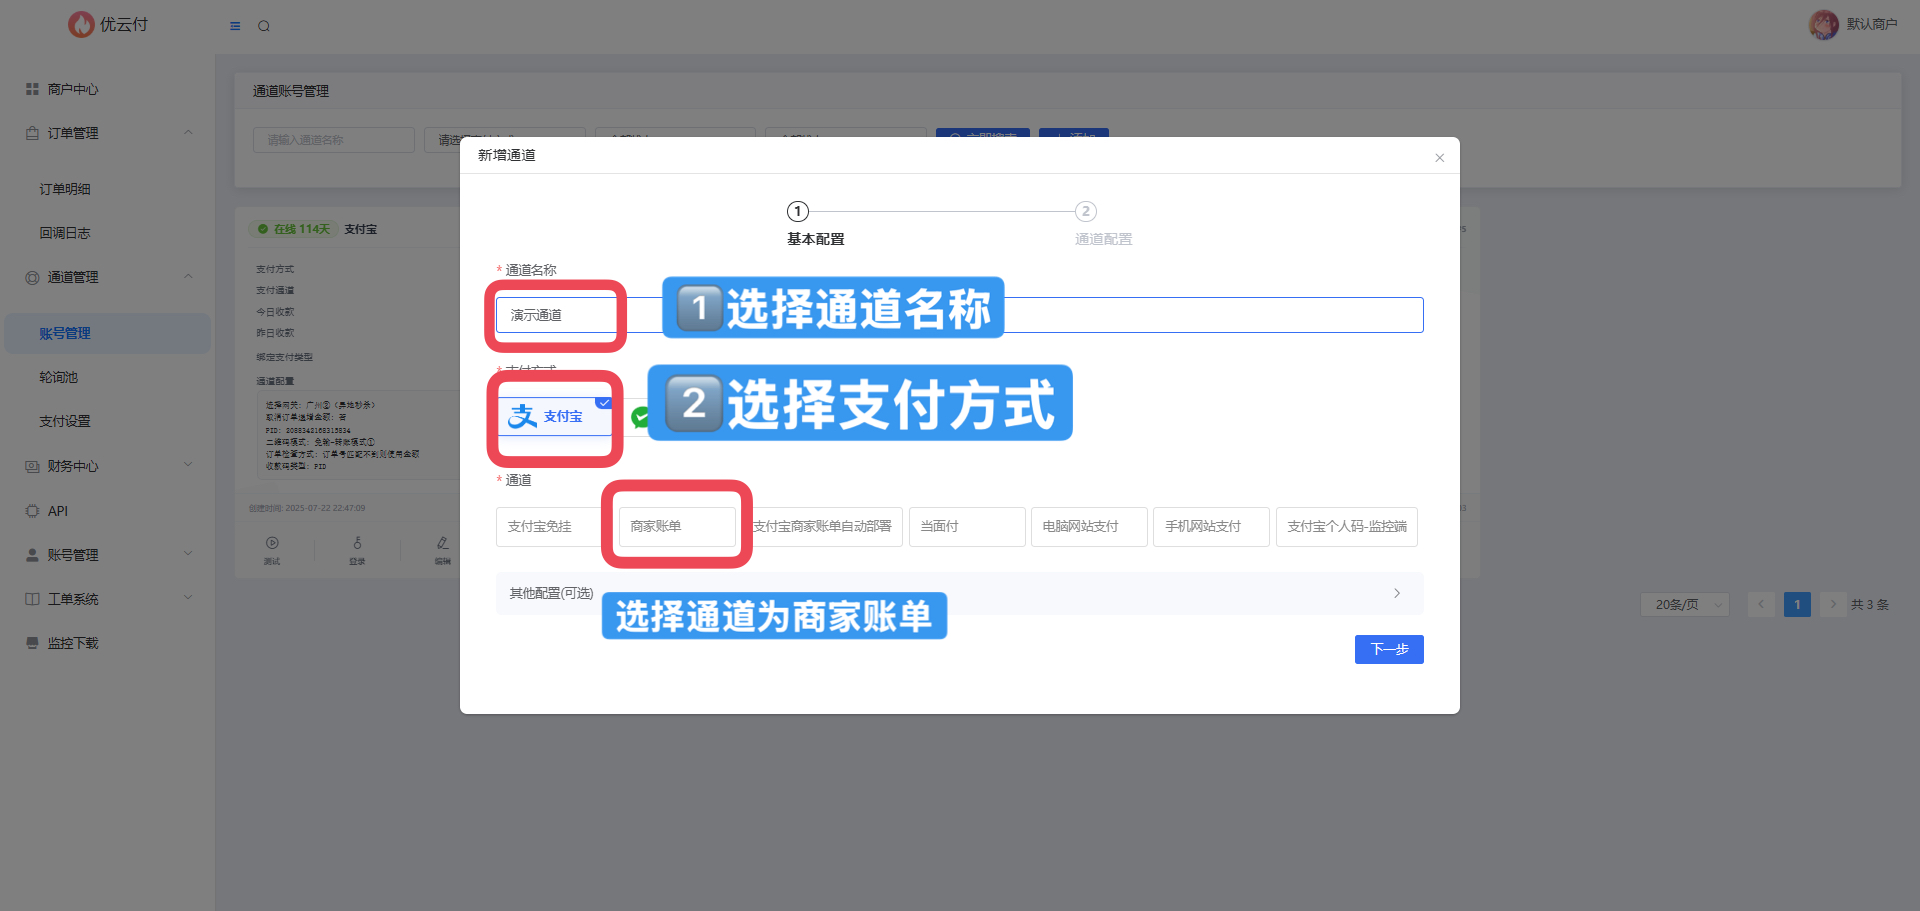This screenshot has height=911, width=1920.
Task: Click the API icon in sidebar
Action: [x=32, y=511]
